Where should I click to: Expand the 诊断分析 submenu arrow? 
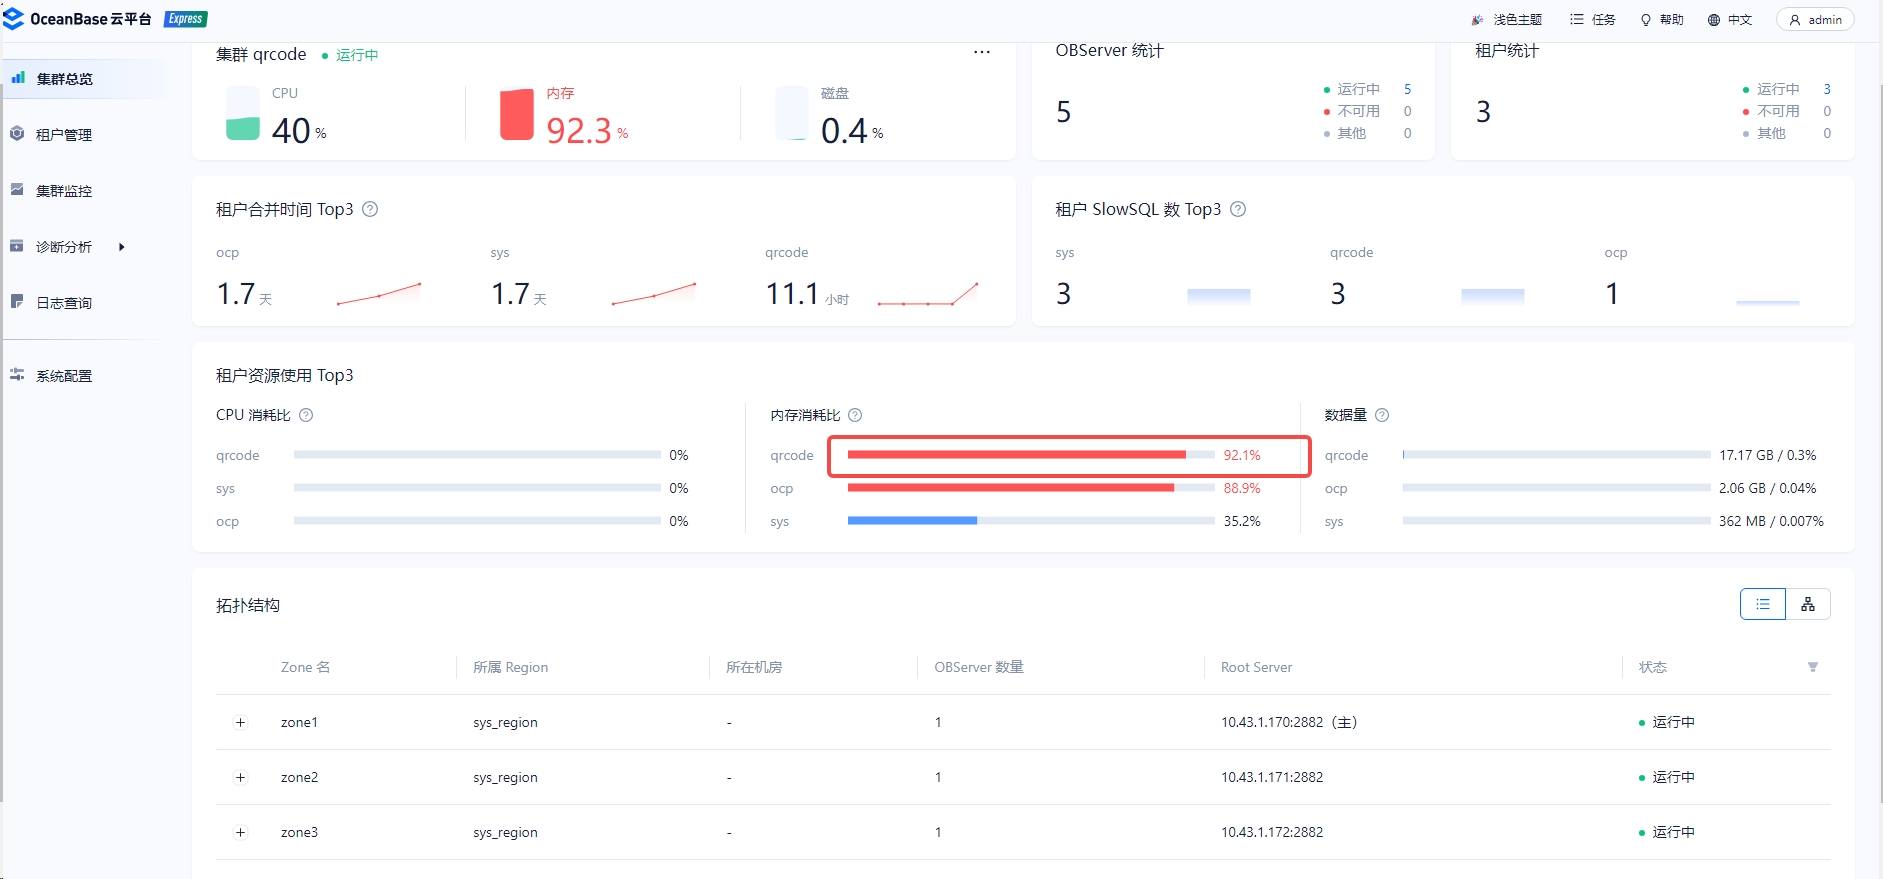122,246
